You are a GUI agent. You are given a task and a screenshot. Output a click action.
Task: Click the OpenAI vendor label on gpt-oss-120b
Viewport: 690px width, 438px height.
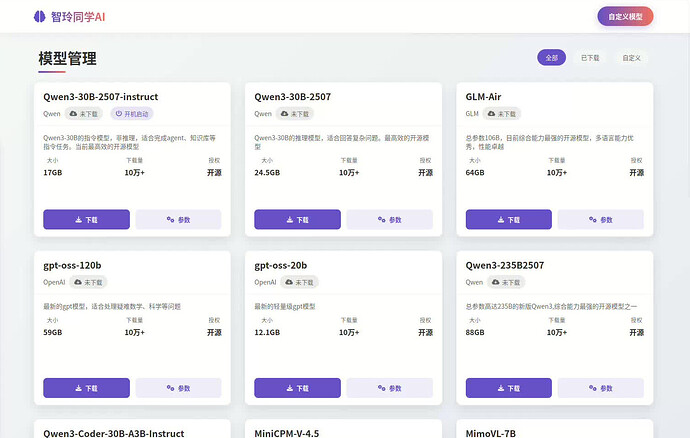tap(54, 282)
